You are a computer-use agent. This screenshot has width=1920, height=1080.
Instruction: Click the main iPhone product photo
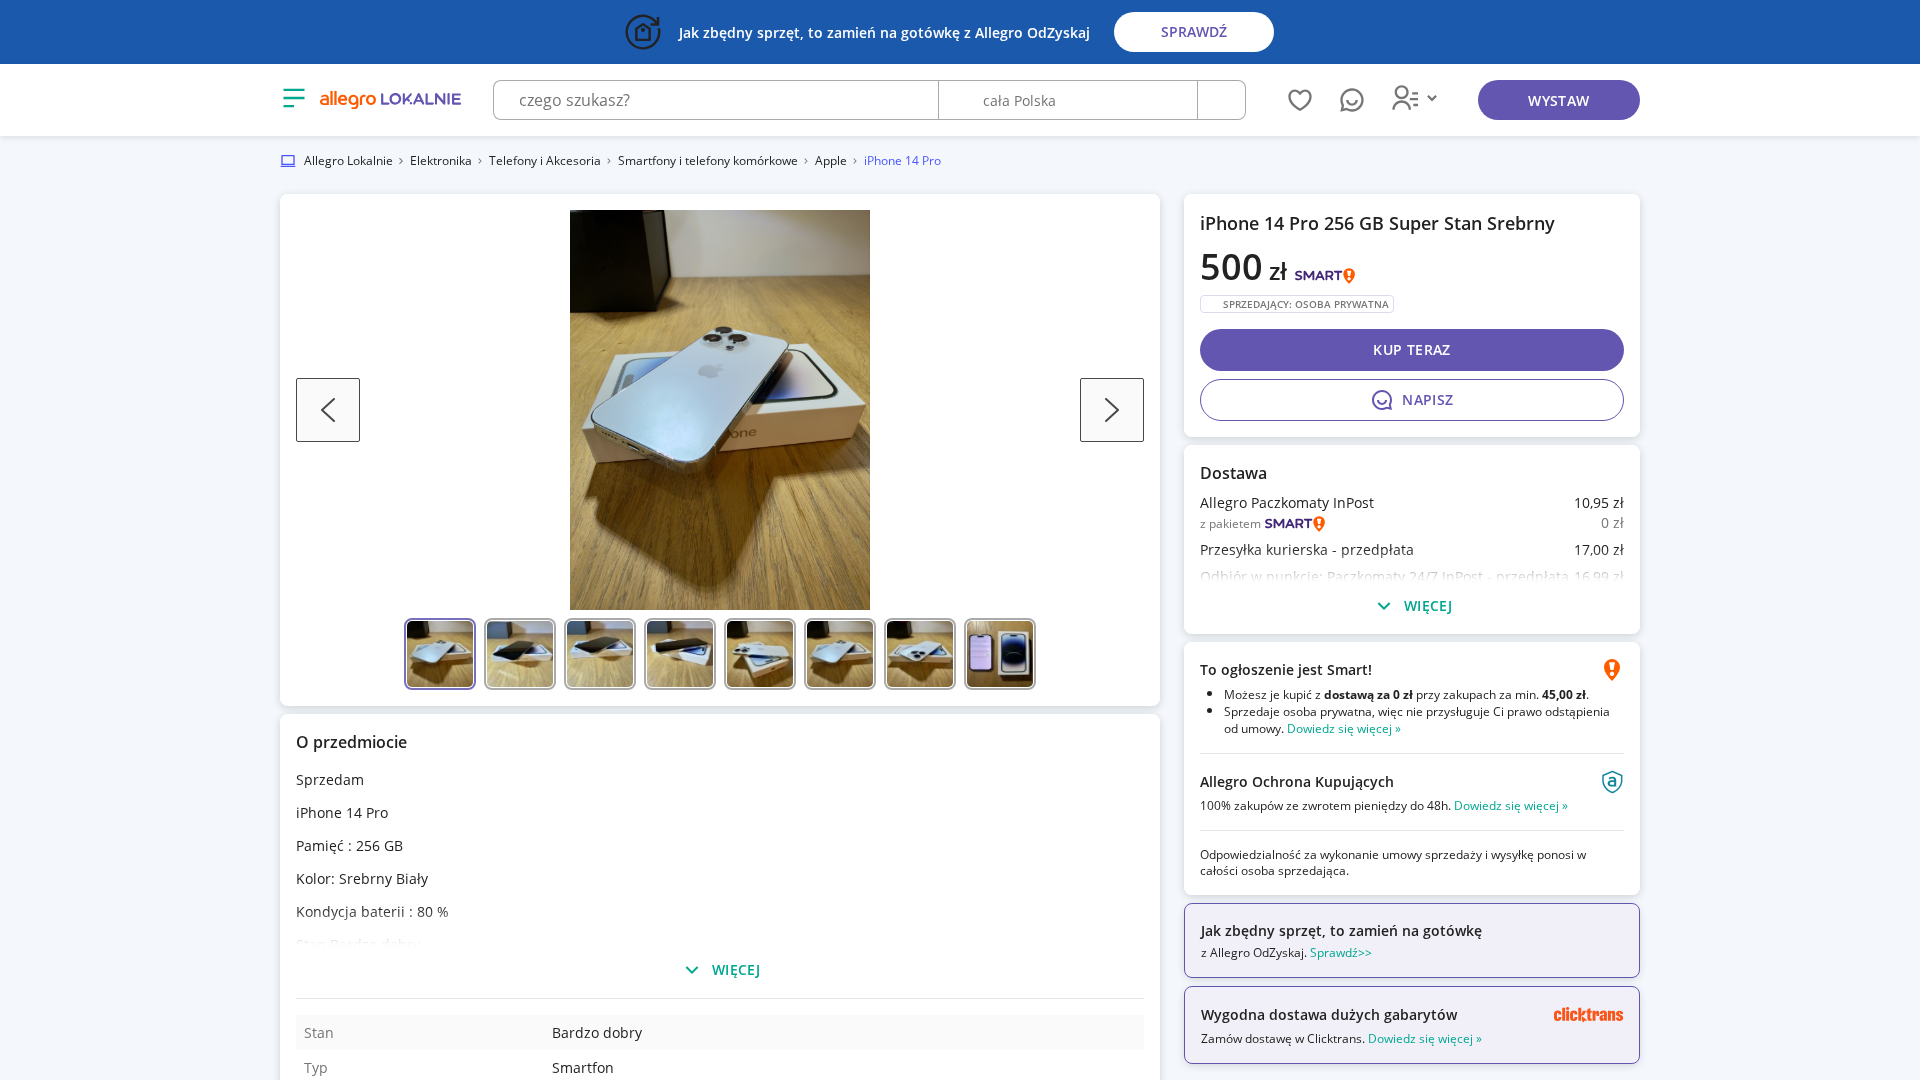[720, 410]
